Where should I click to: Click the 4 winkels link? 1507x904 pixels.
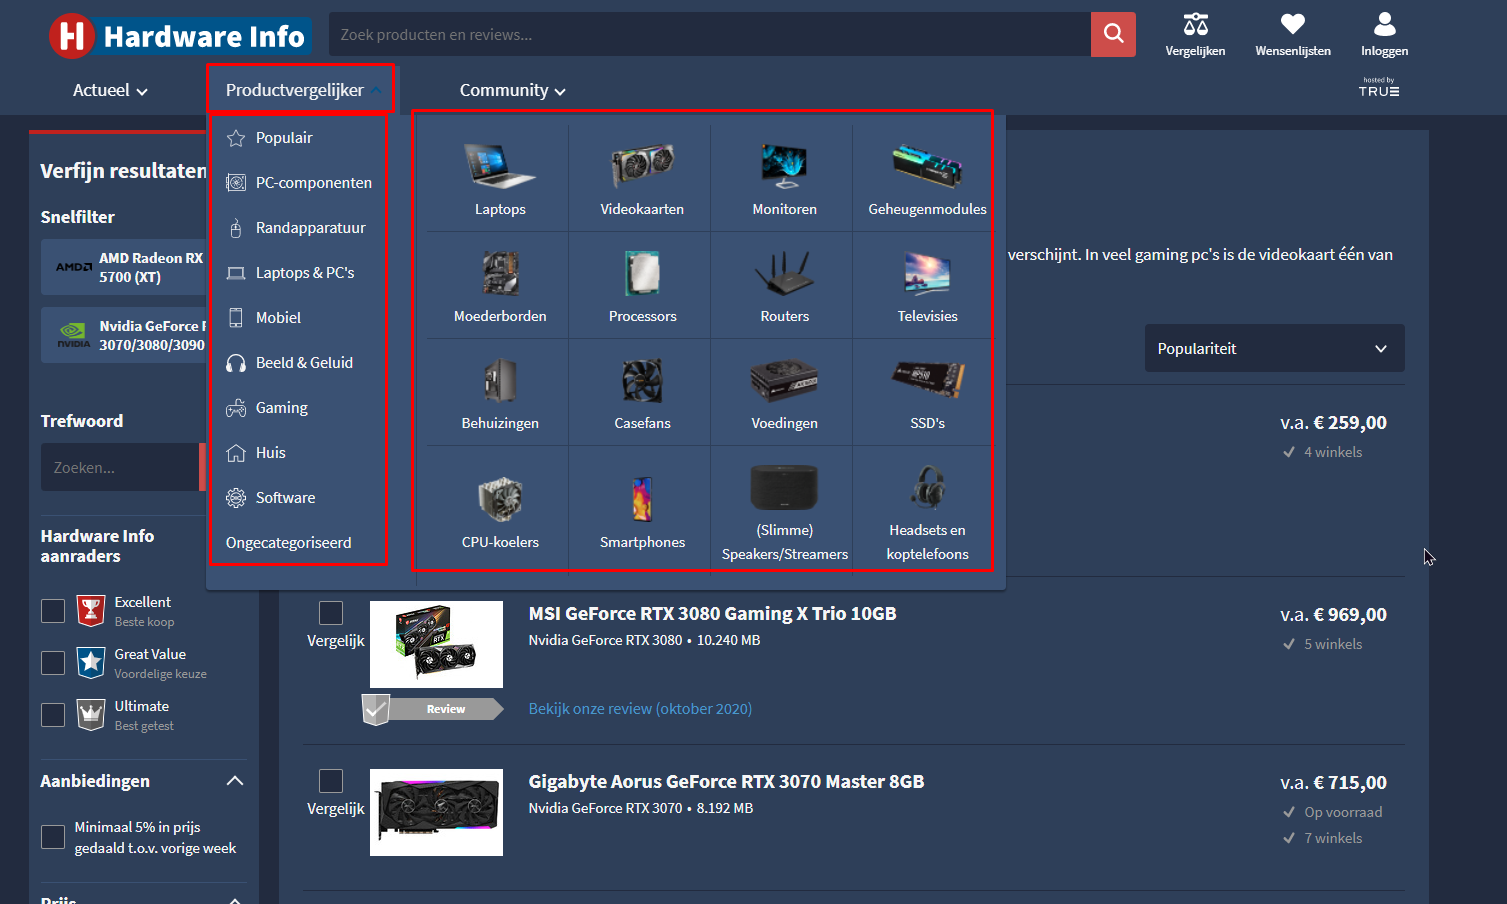point(1333,453)
